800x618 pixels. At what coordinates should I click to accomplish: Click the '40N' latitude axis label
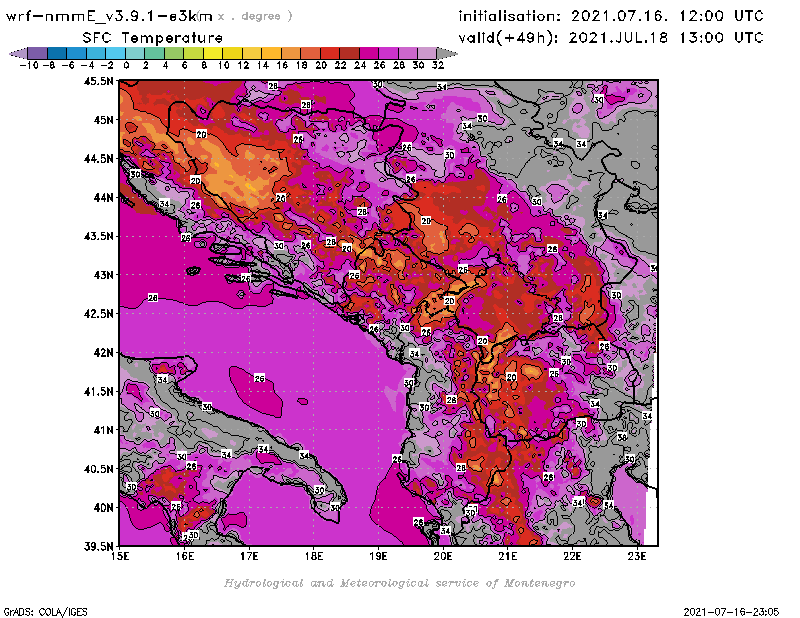coord(103,508)
